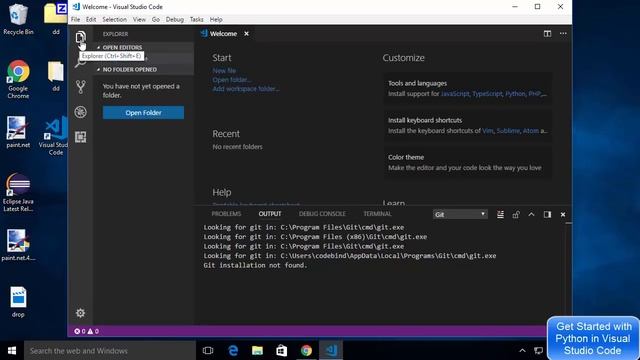Open the Color theme option
The height and width of the screenshot is (360, 640).
pyautogui.click(x=468, y=162)
